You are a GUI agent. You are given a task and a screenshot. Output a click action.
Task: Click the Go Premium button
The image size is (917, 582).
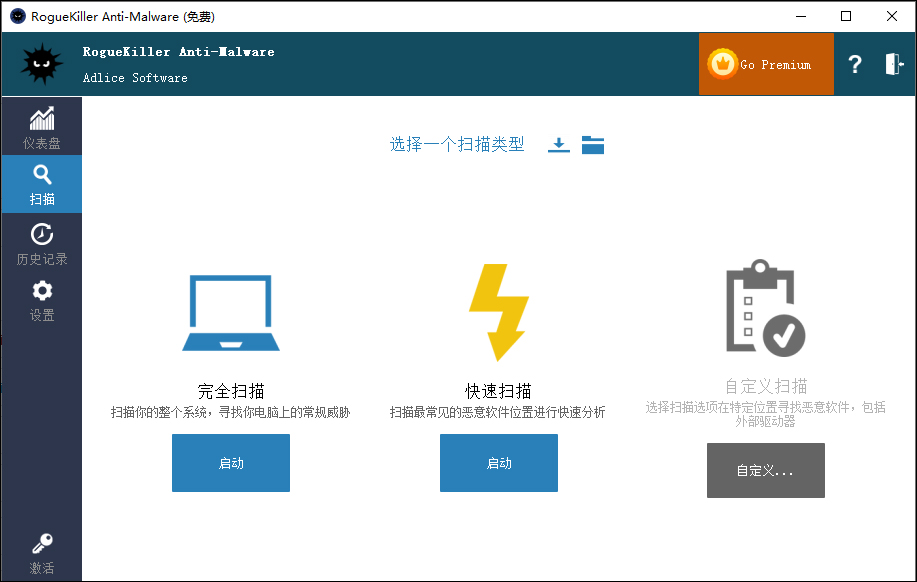click(x=766, y=64)
